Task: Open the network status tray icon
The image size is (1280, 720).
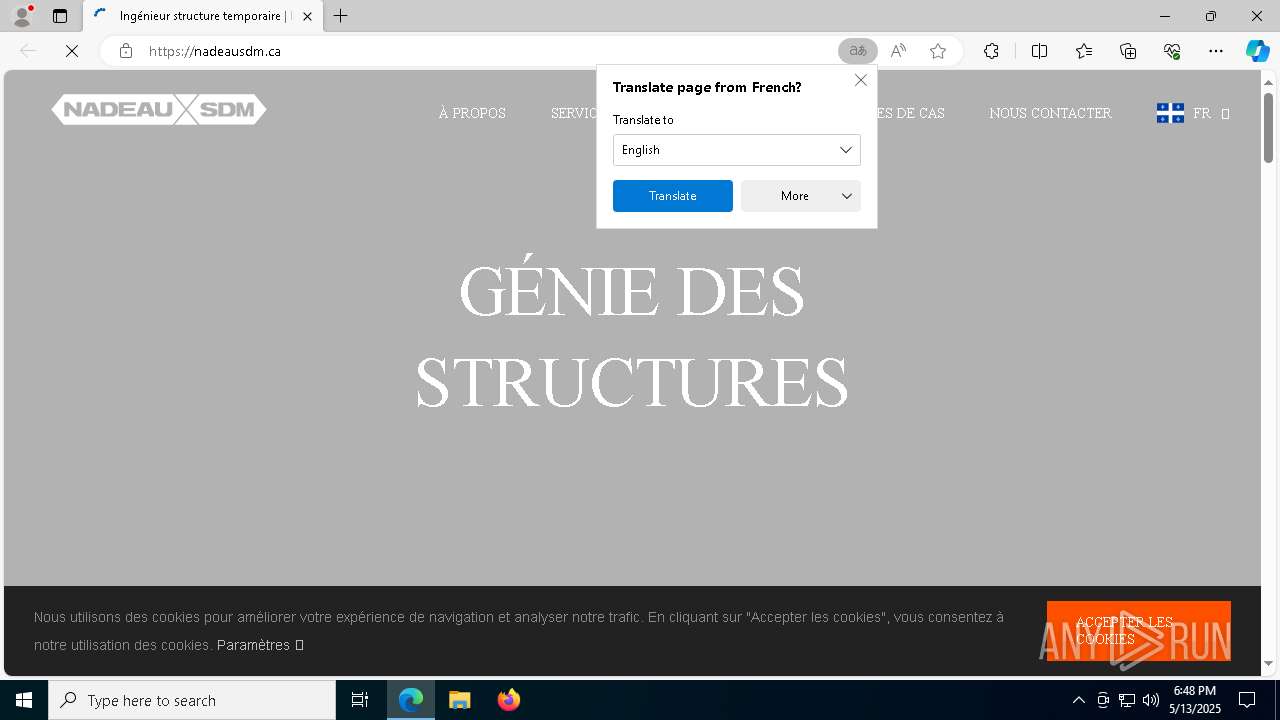Action: pos(1127,700)
